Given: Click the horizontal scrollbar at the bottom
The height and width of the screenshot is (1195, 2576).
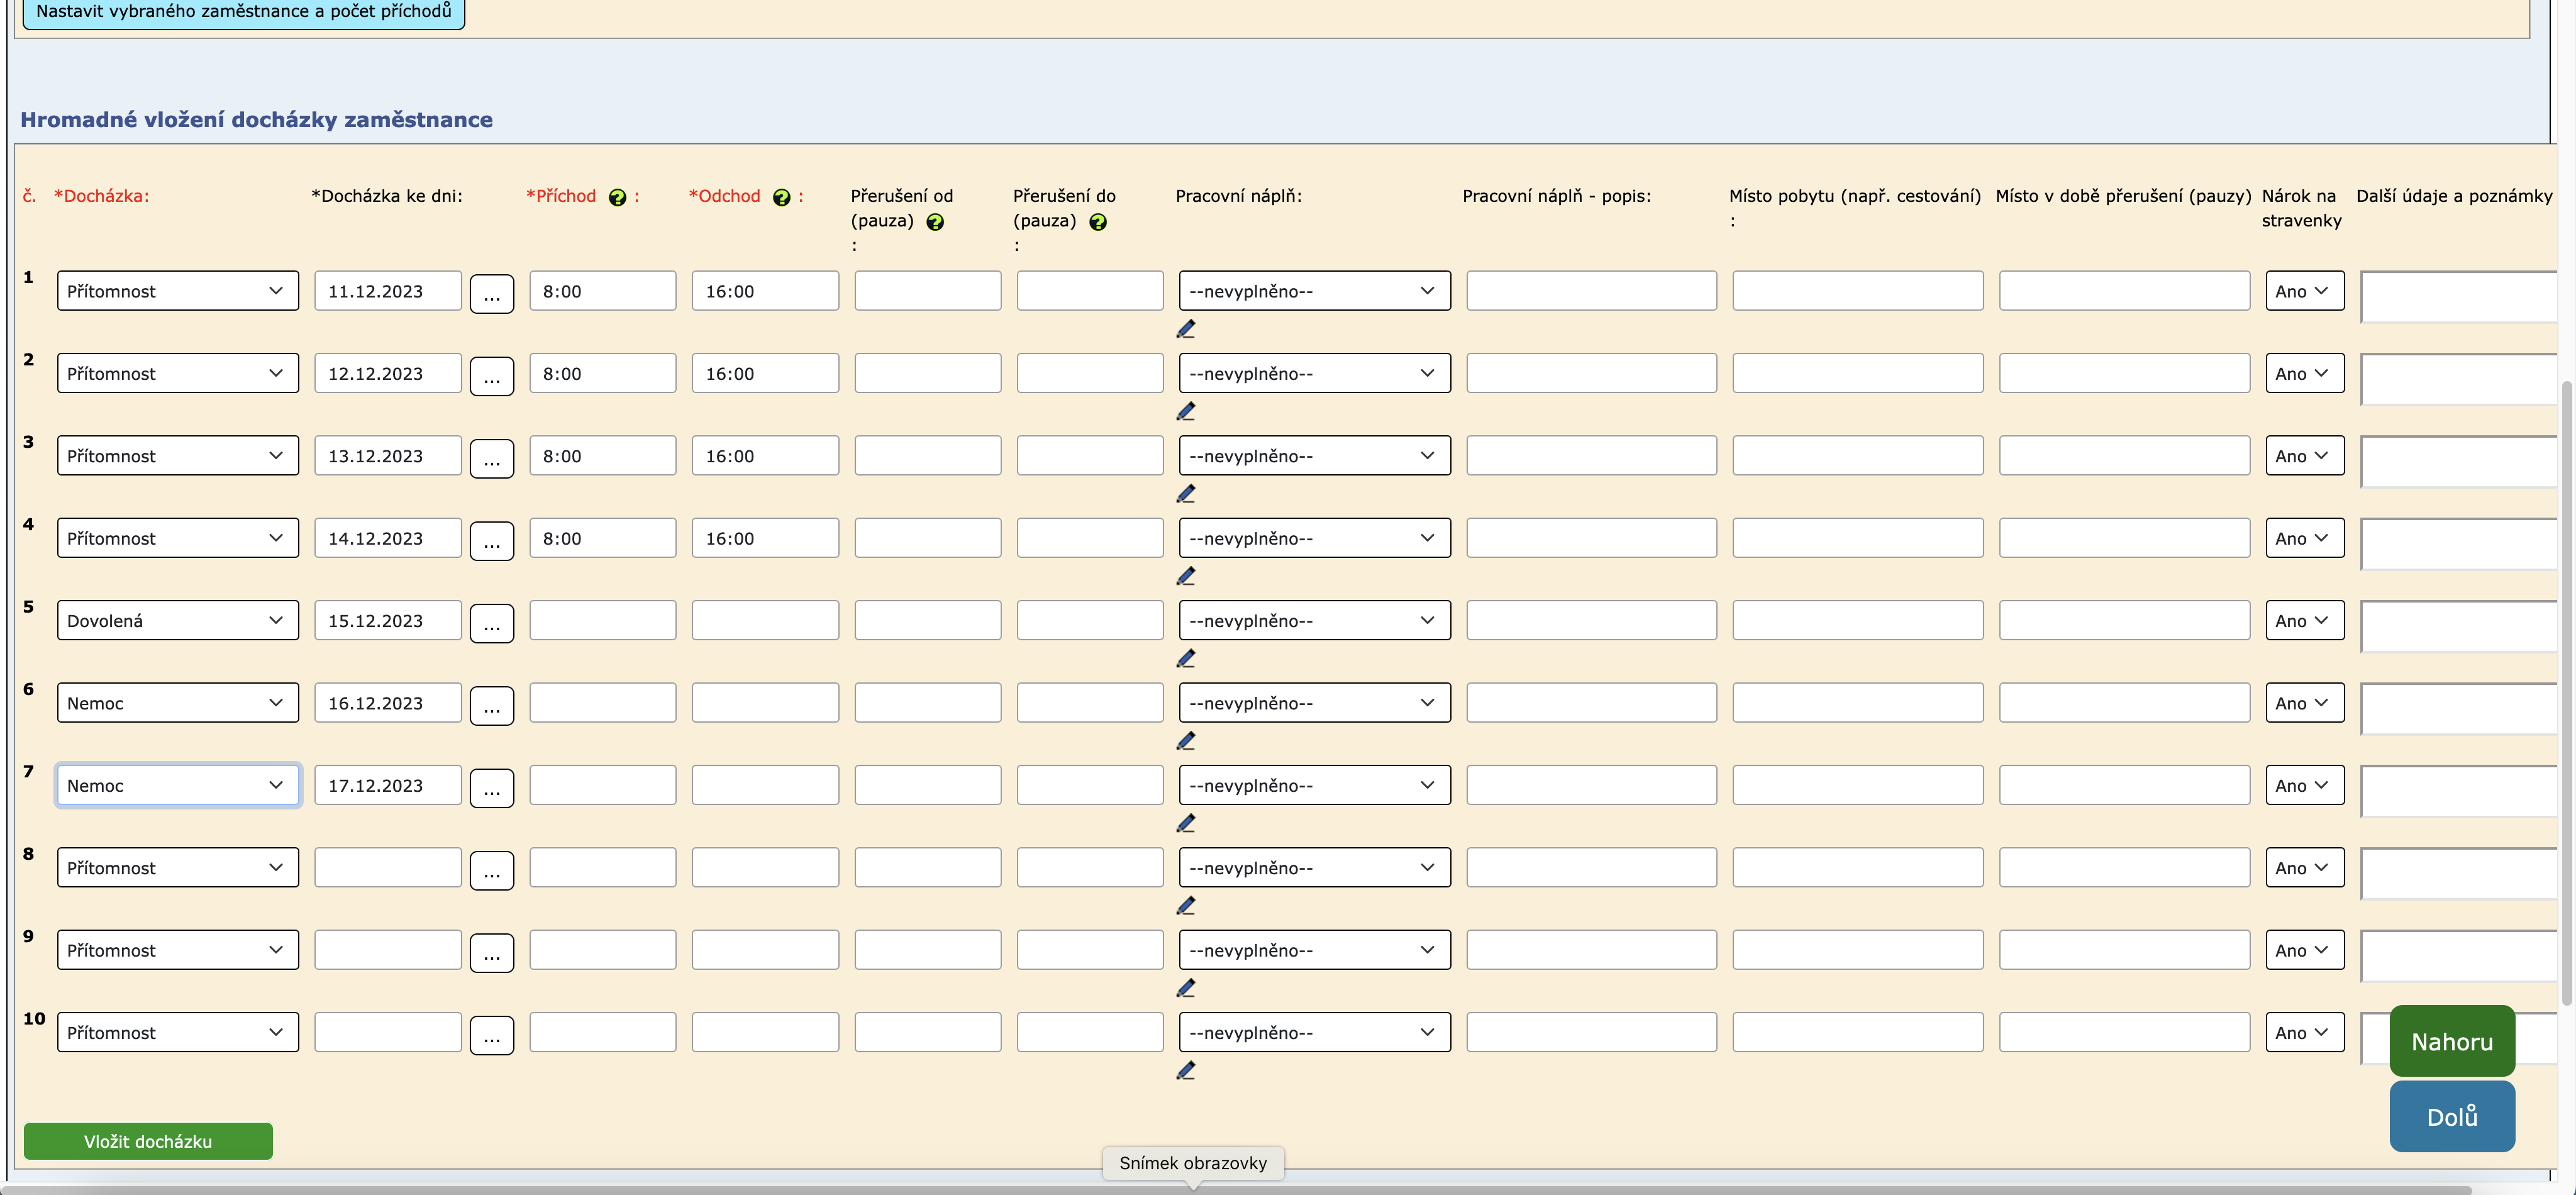Looking at the screenshot, I should point(600,1189).
